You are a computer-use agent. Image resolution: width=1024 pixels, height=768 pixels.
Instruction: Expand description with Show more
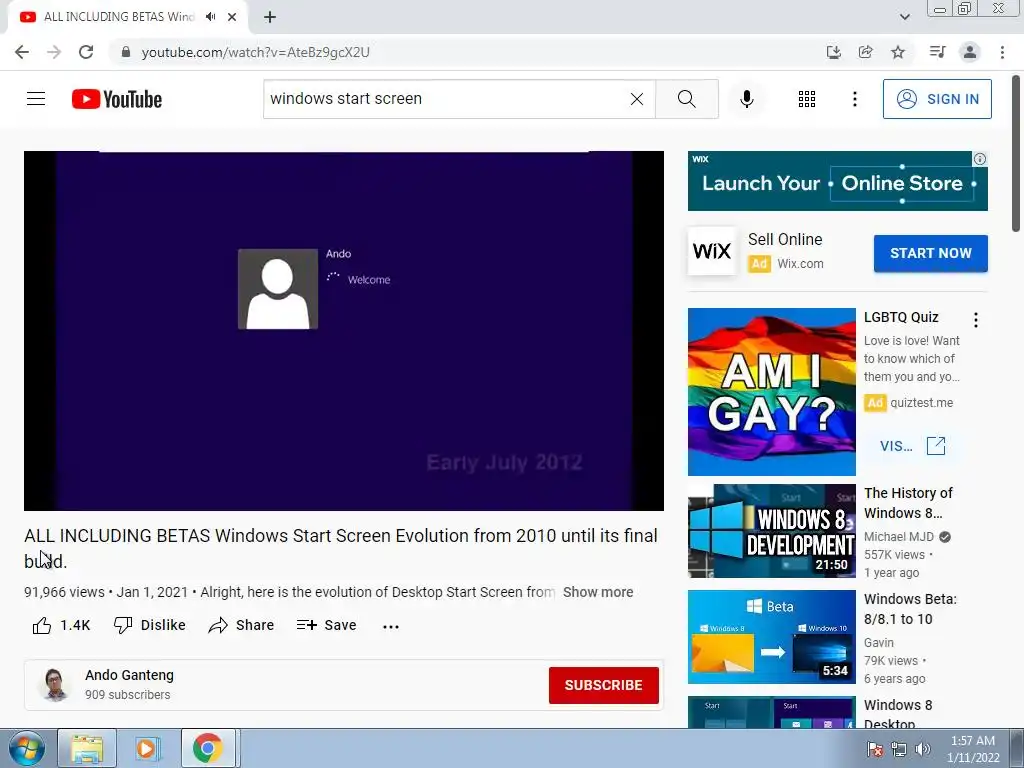click(598, 592)
